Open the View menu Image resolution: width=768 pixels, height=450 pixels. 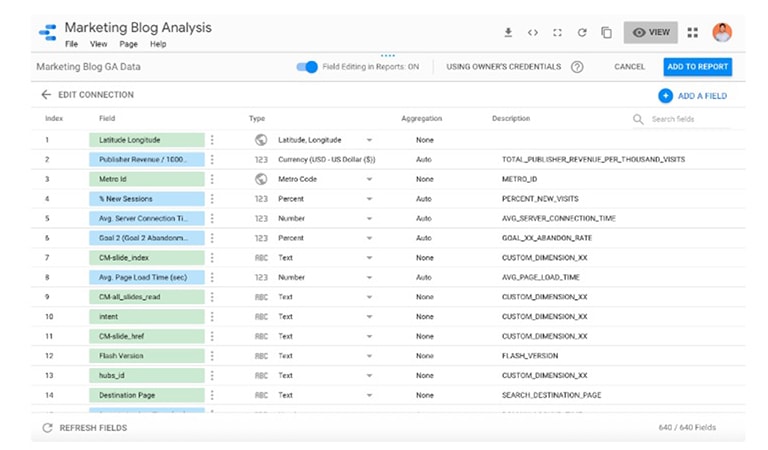[x=98, y=44]
